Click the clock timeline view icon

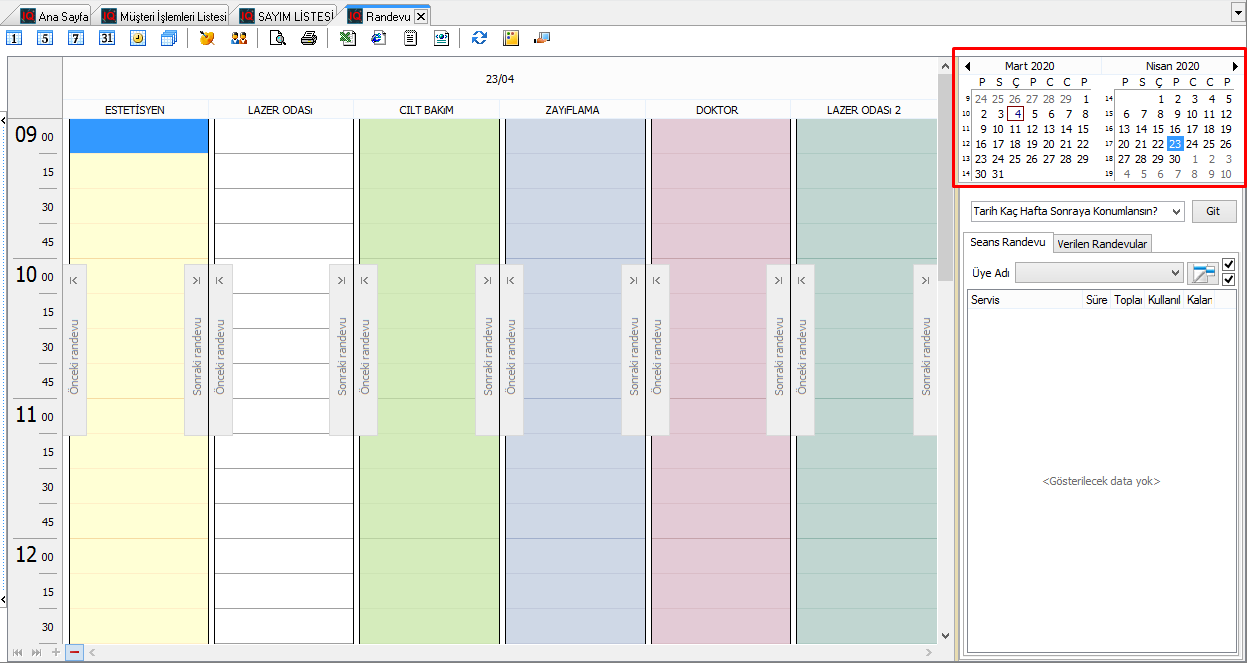pyautogui.click(x=138, y=39)
